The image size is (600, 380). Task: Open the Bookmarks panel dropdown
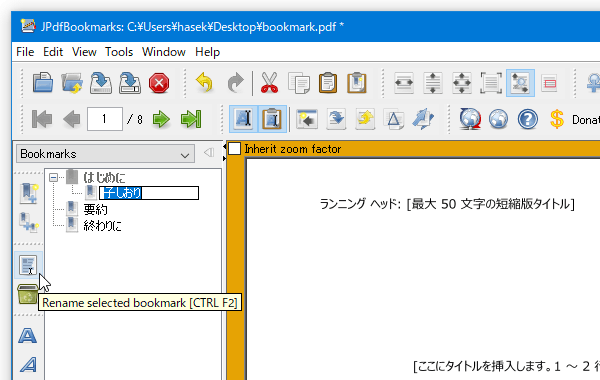[105, 154]
